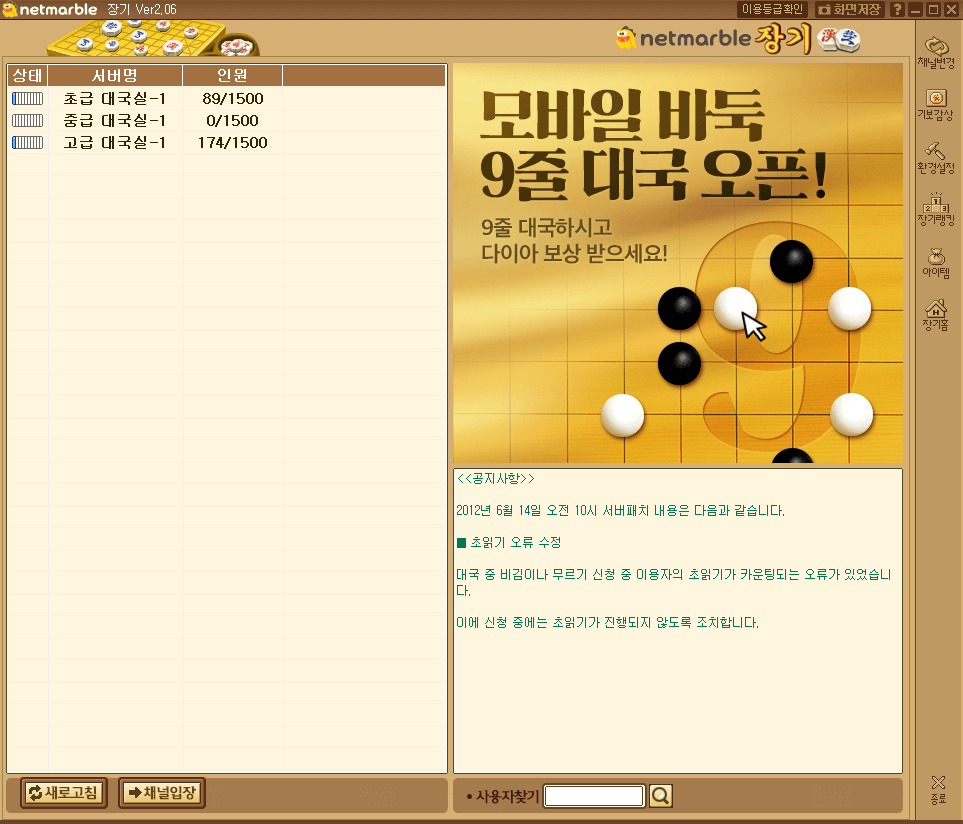Click the user search magnifier icon
The height and width of the screenshot is (824, 963).
pyautogui.click(x=660, y=796)
